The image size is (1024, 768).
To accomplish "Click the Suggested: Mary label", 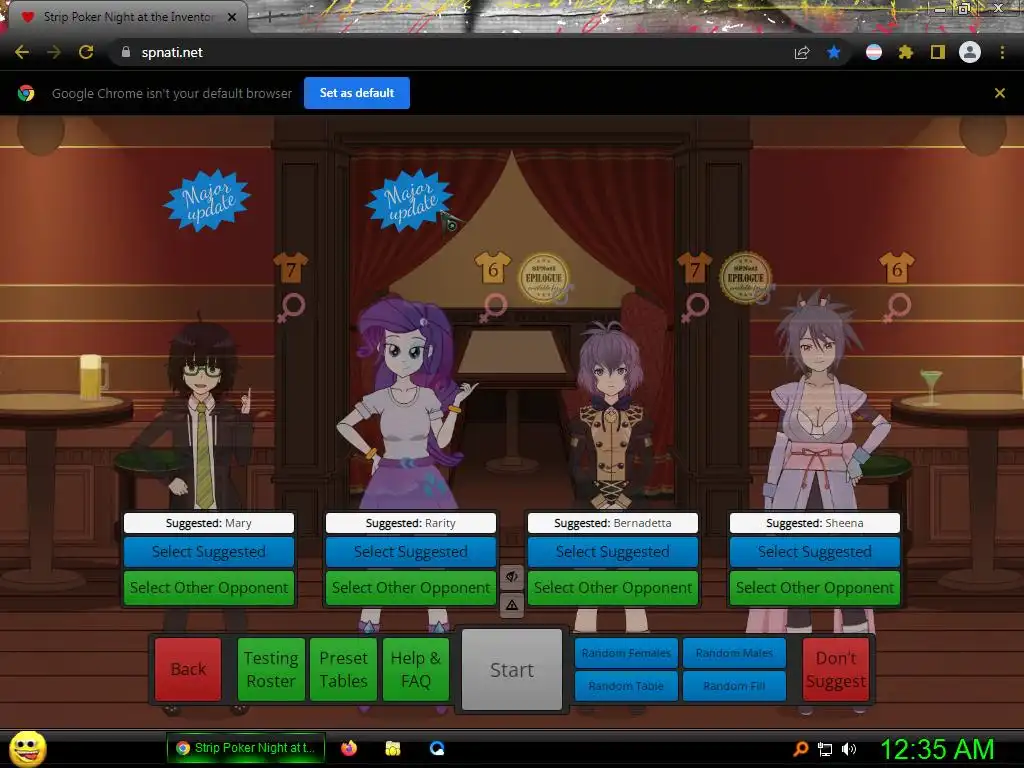I will (209, 523).
